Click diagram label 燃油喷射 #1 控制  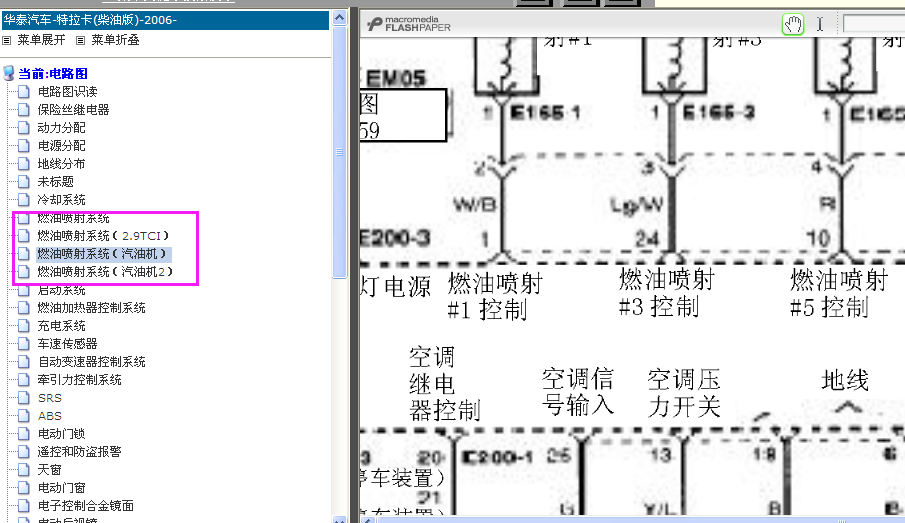coord(495,297)
